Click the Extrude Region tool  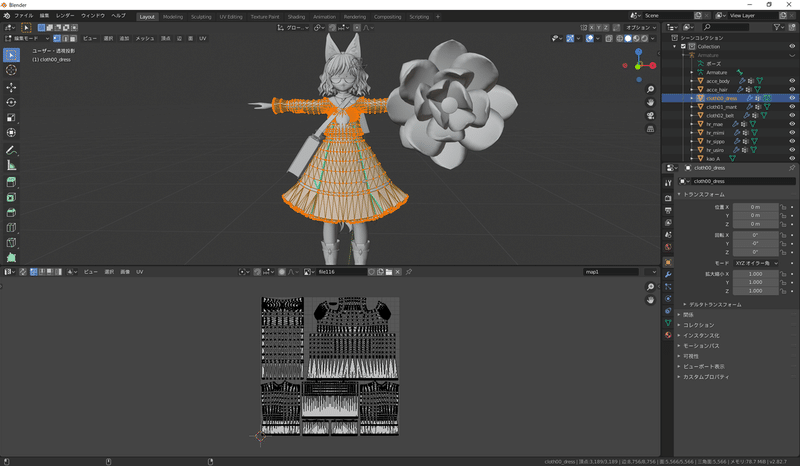(11, 181)
